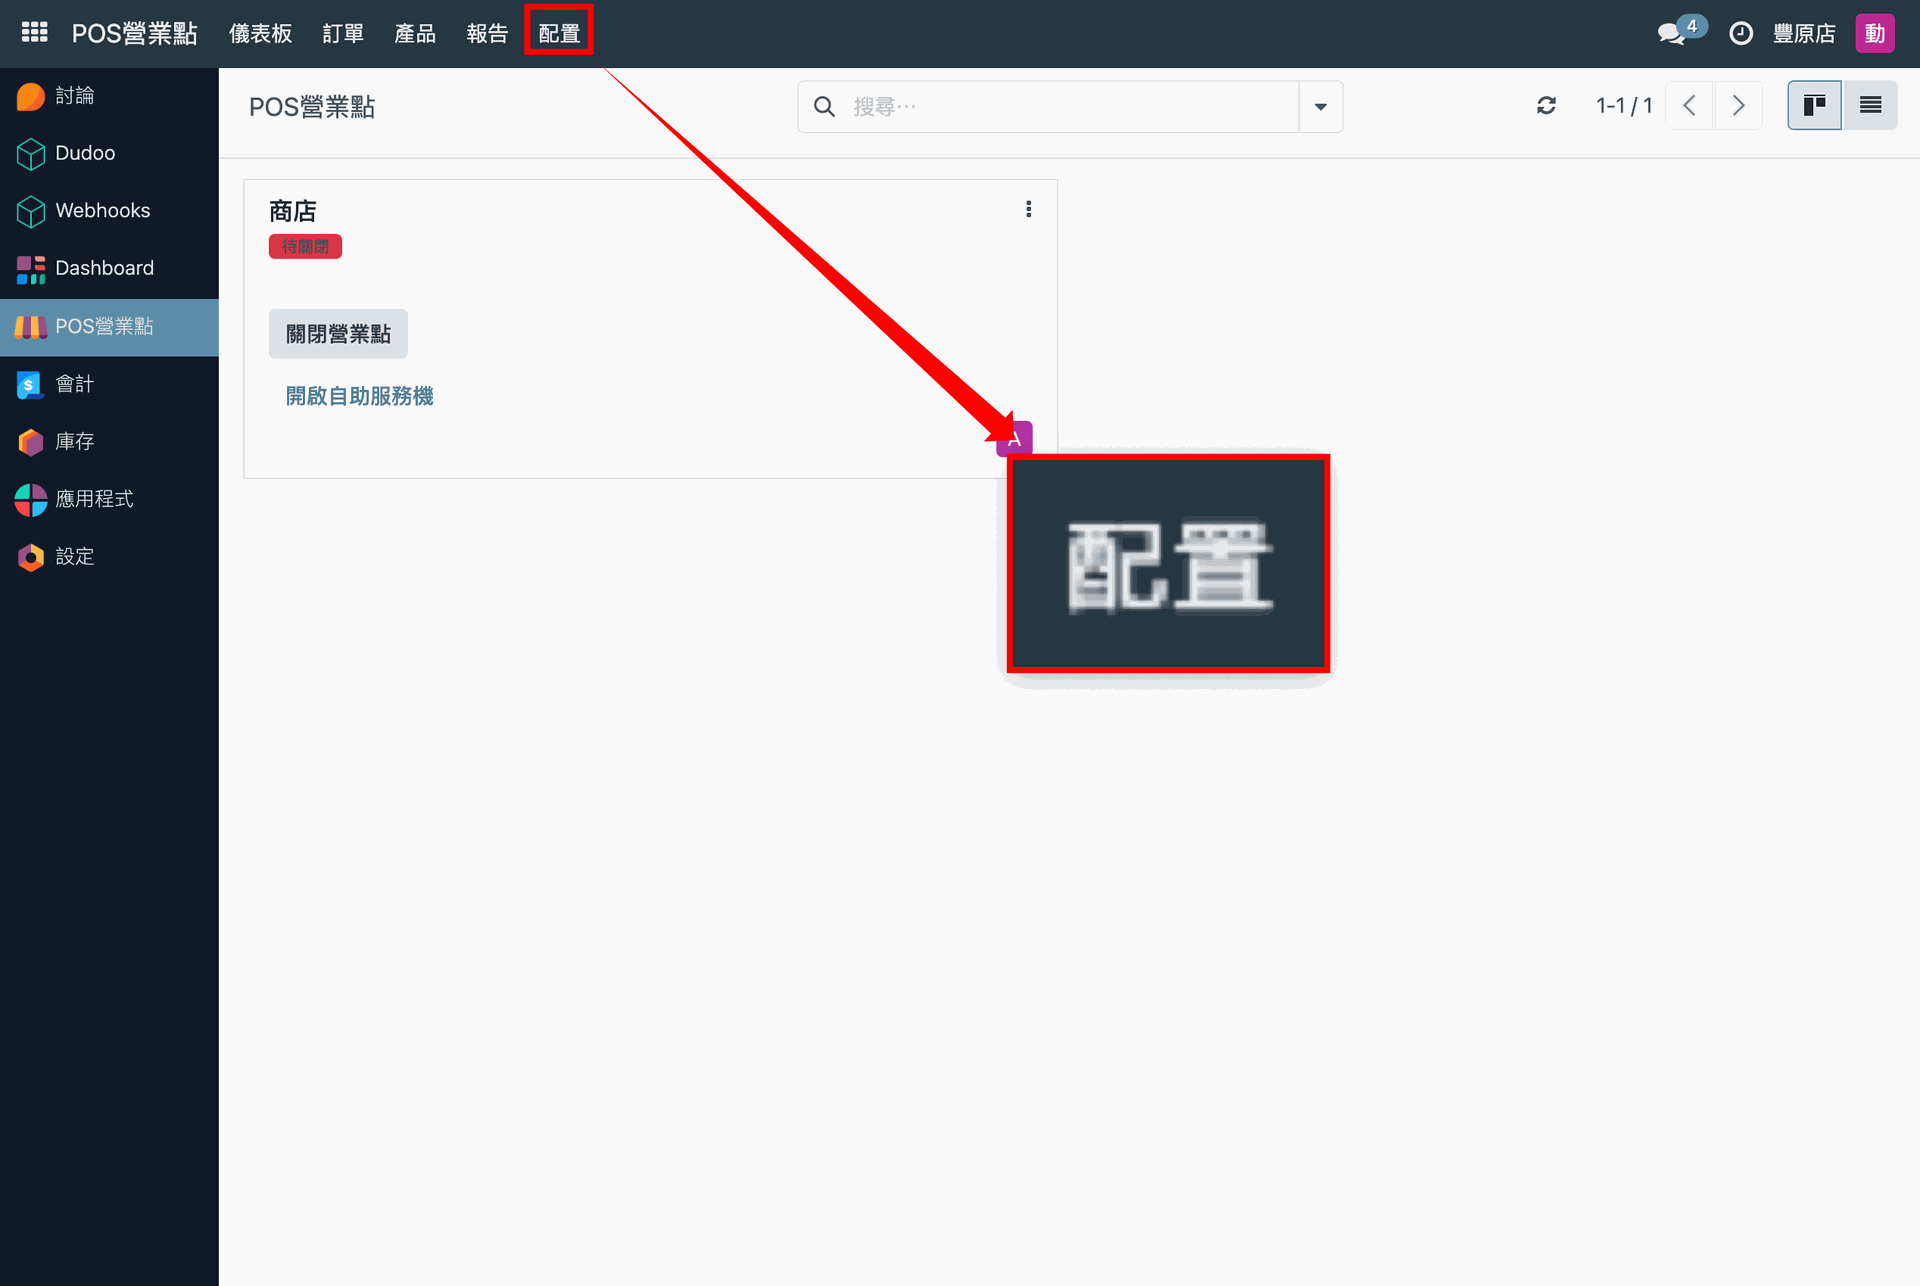This screenshot has width=1920, height=1286.
Task: Go to previous page arrow
Action: [x=1690, y=106]
